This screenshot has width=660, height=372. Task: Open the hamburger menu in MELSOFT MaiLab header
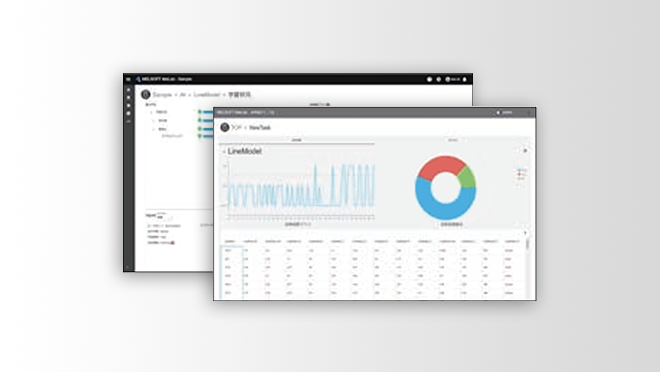coord(128,79)
